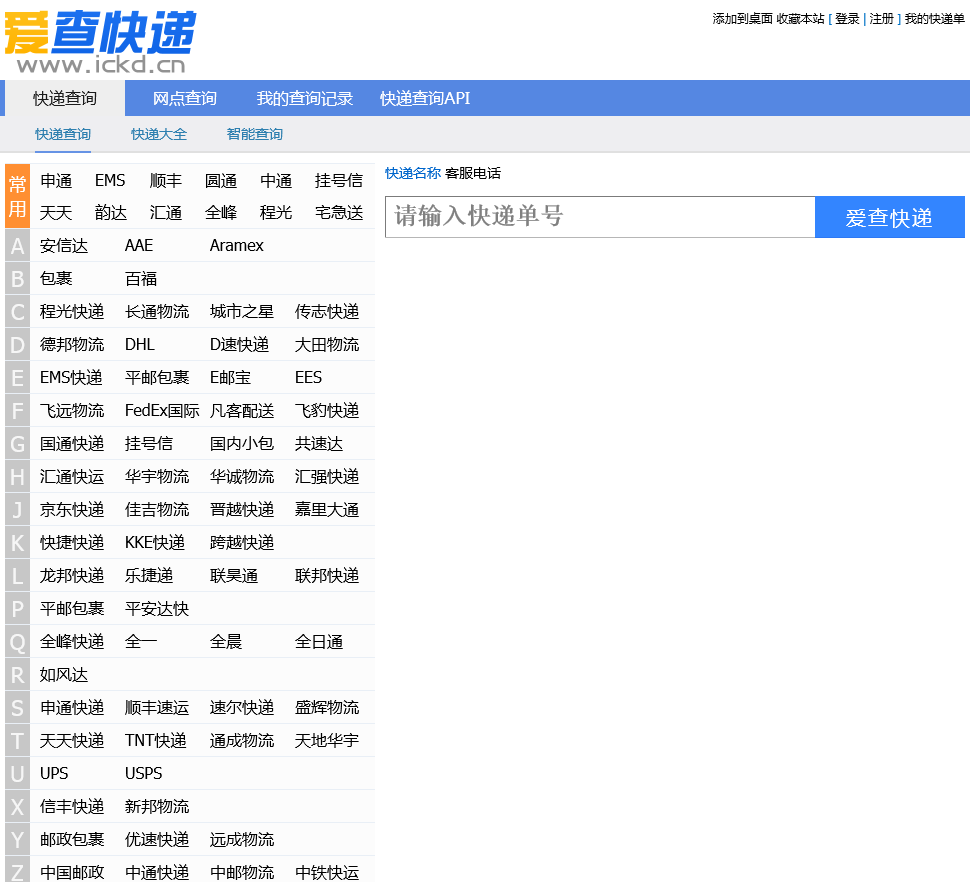970x882 pixels.
Task: Click the 客服电话 label
Action: pos(473,173)
